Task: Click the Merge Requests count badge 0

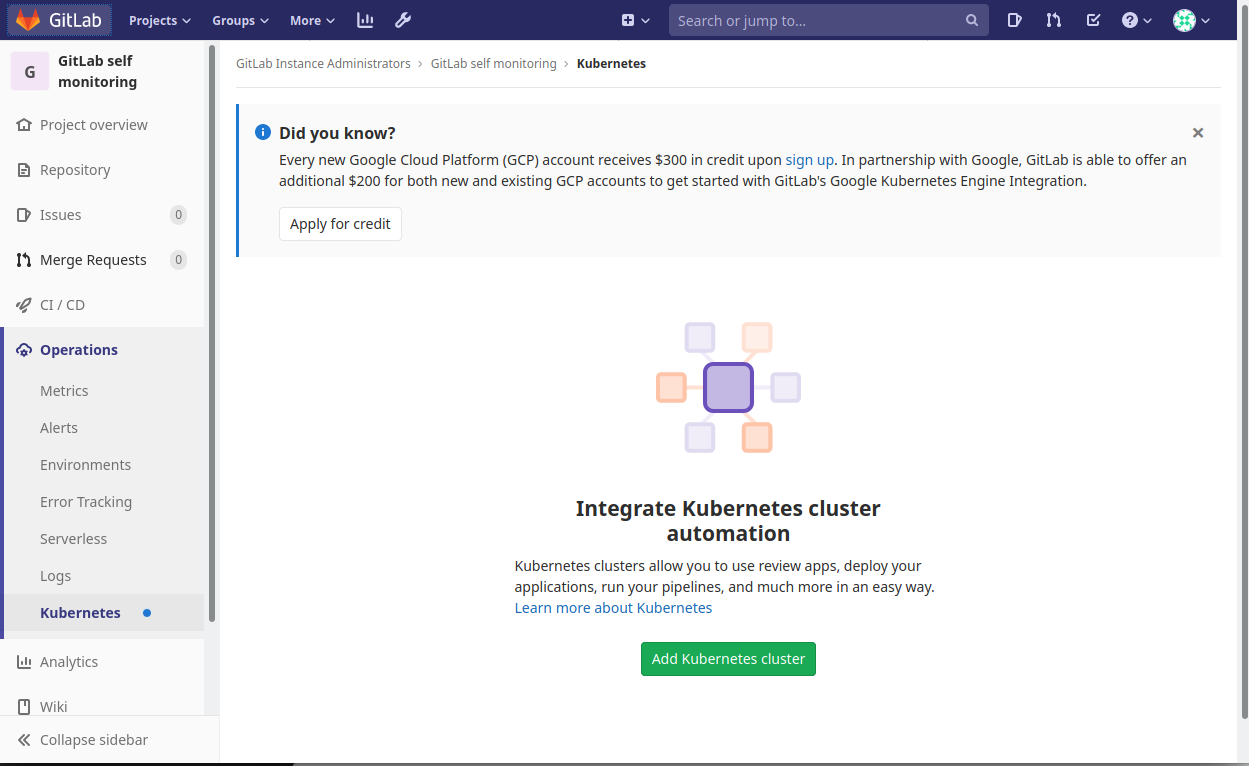Action: click(x=178, y=260)
